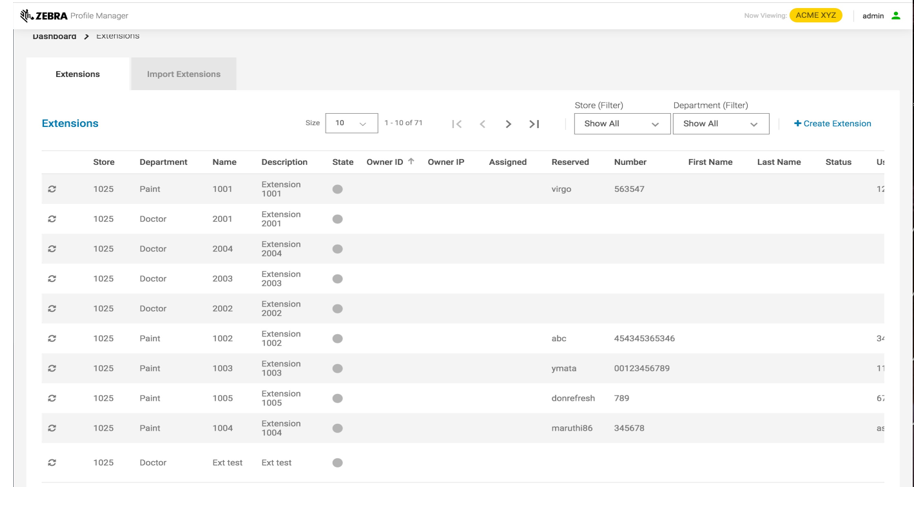Click the state indicator for extension 1001
The width and height of the screenshot is (917, 507).
click(337, 189)
